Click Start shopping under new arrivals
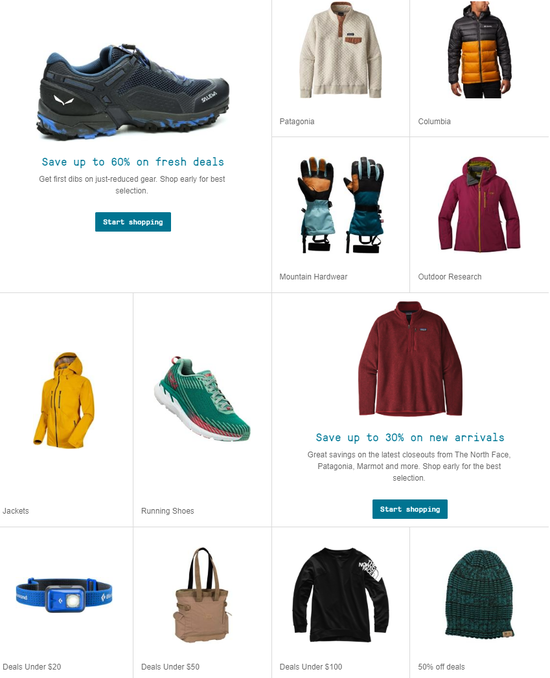550x678 pixels. pyautogui.click(x=409, y=509)
